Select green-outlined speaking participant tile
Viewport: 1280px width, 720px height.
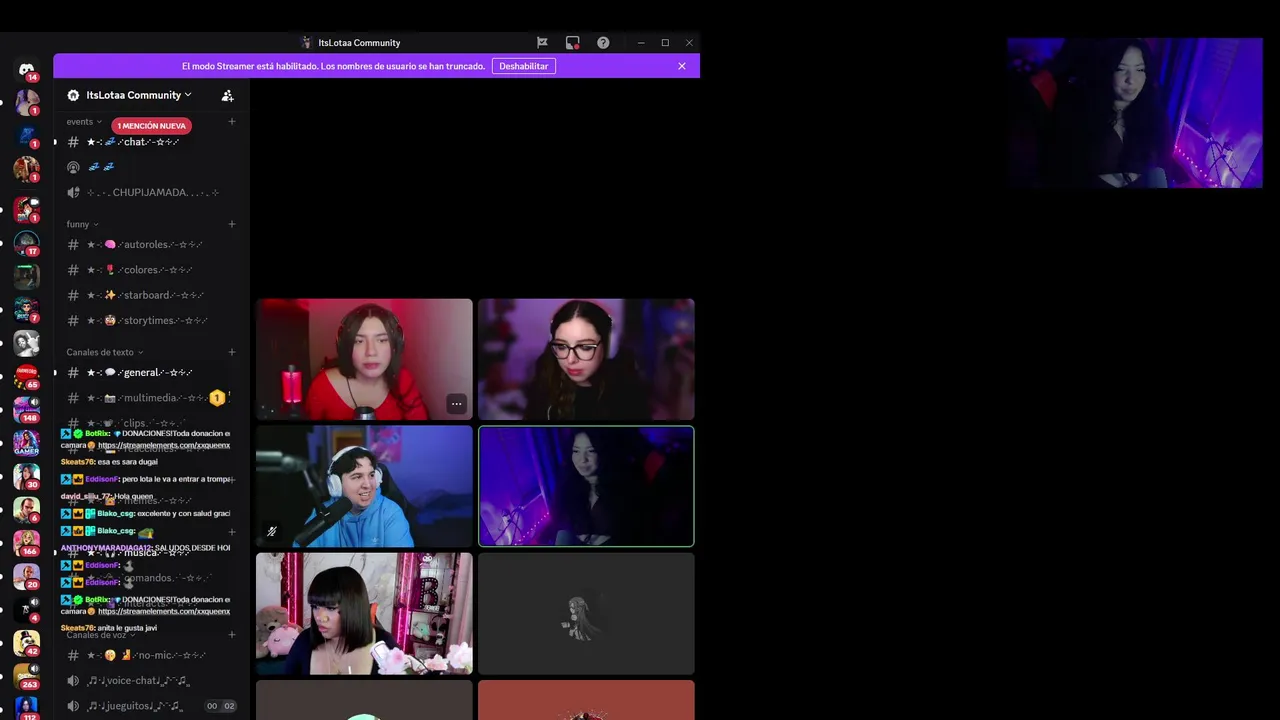click(x=586, y=486)
